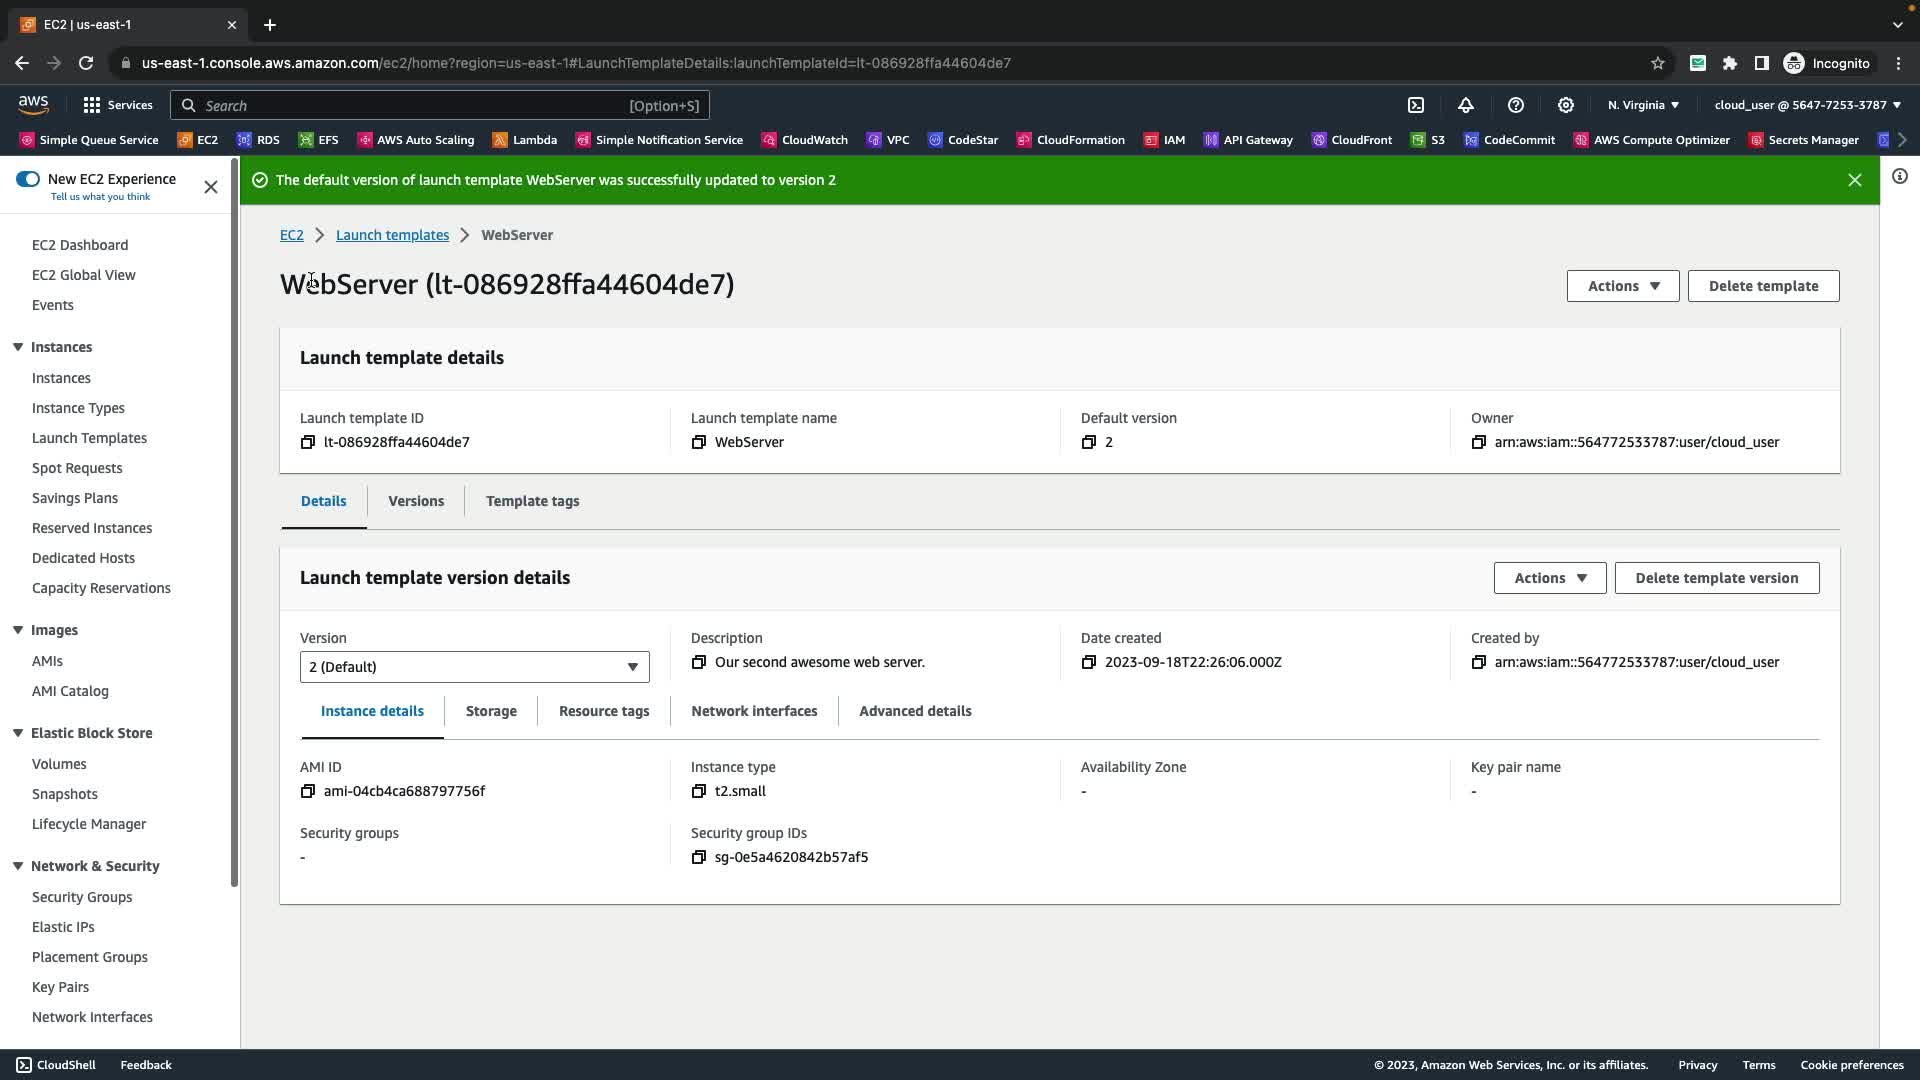Click the Delete template button
The height and width of the screenshot is (1080, 1920).
1763,286
